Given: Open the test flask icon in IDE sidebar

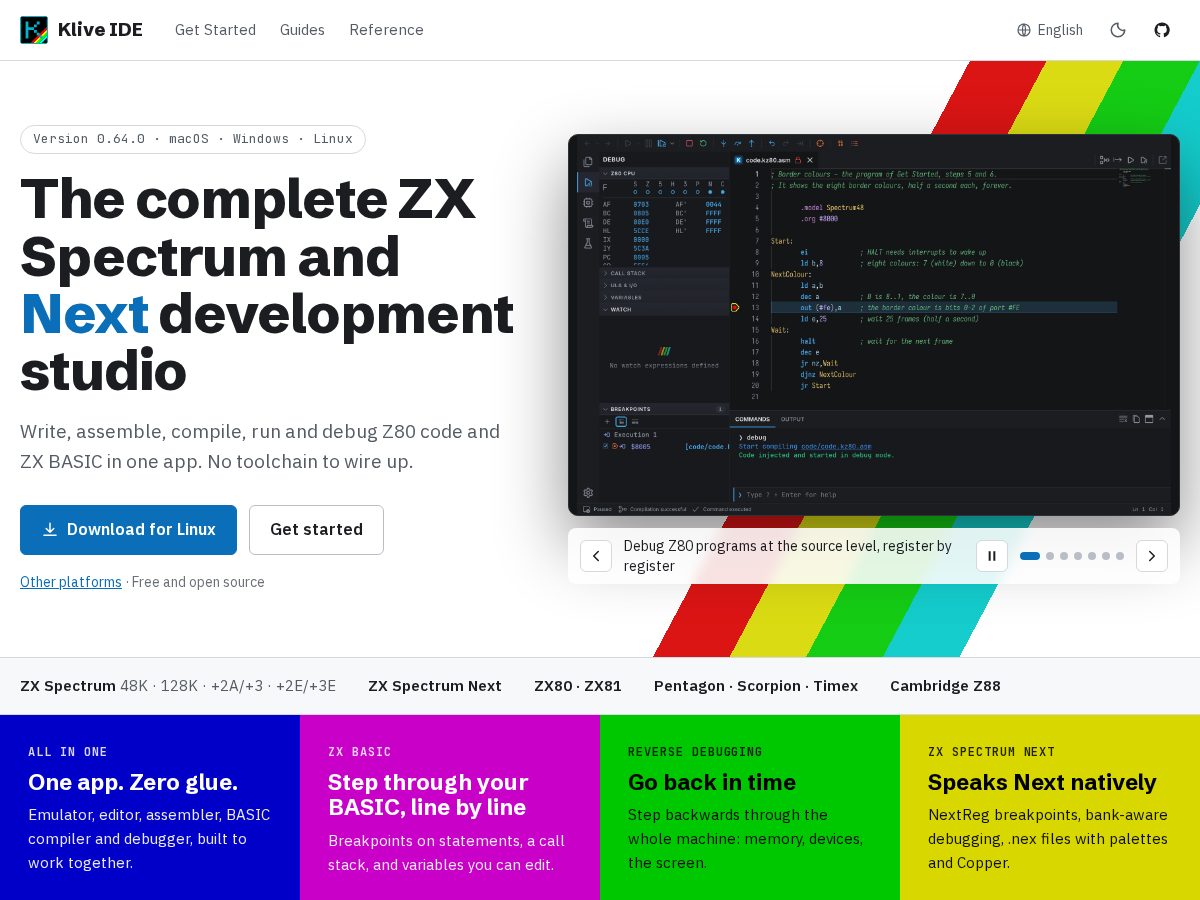Looking at the screenshot, I should click(588, 243).
